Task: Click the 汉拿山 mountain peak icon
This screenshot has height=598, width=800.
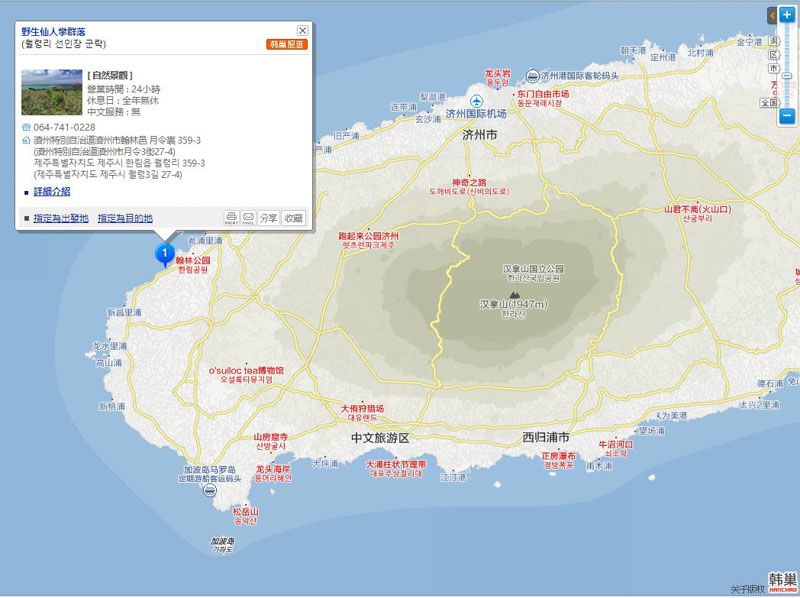Action: (x=514, y=295)
